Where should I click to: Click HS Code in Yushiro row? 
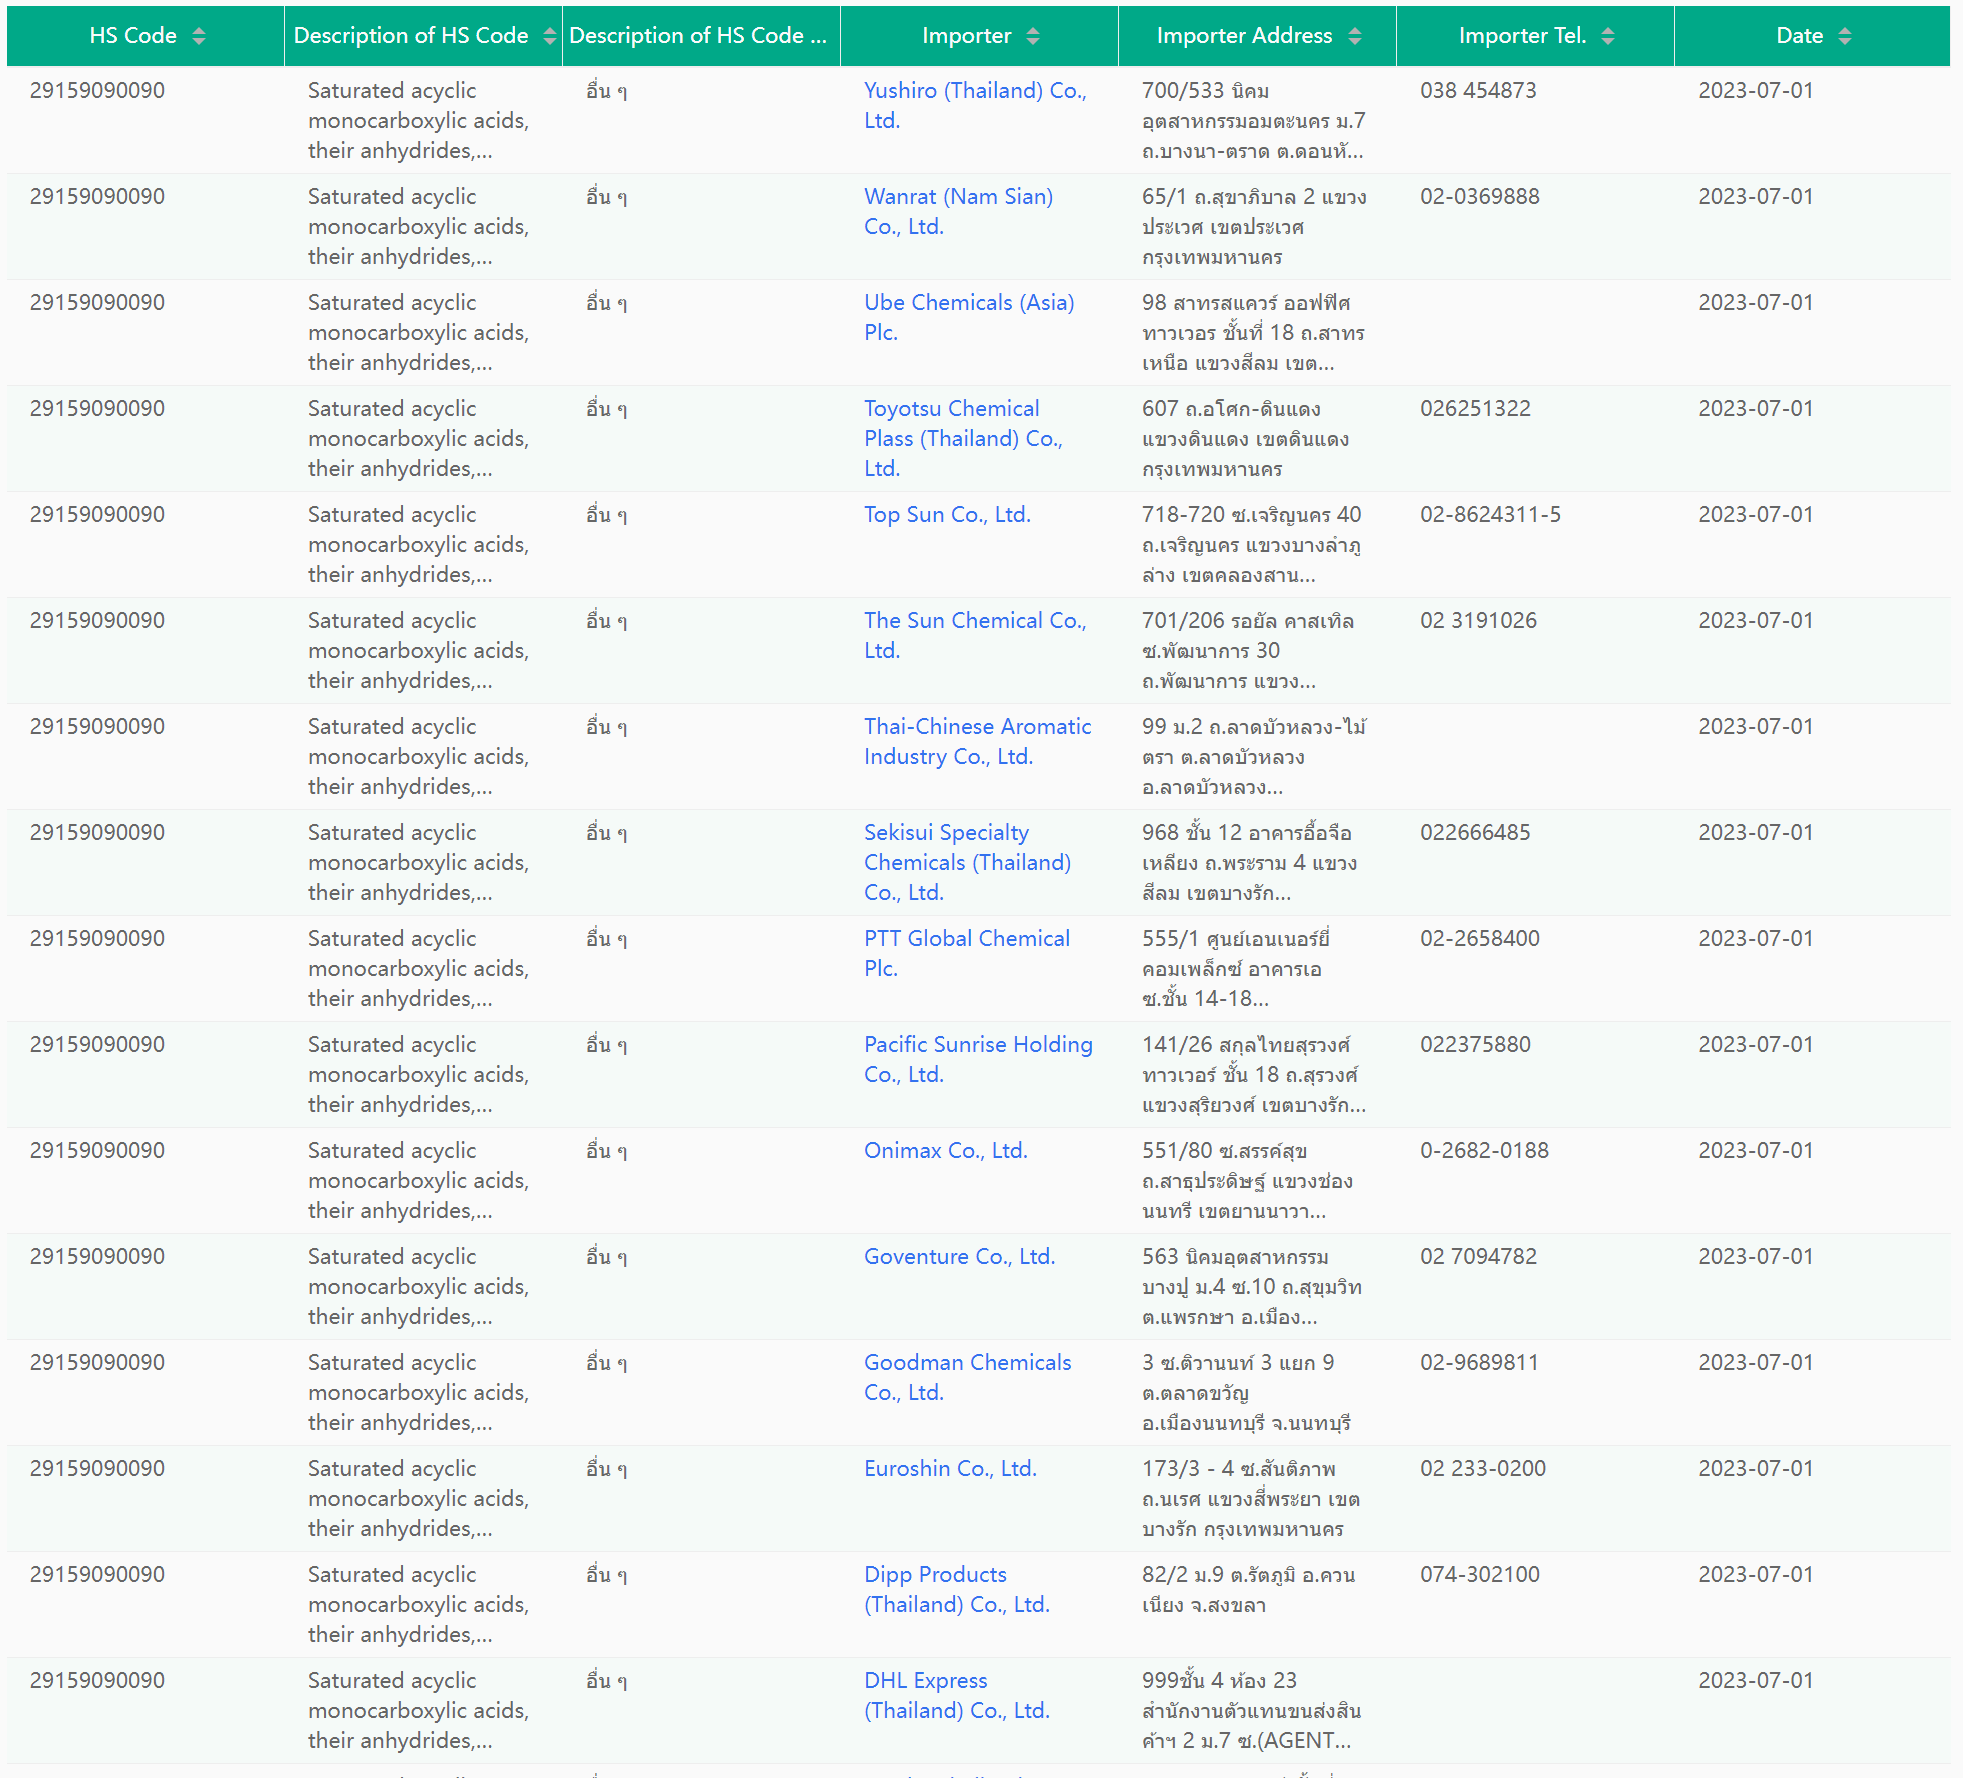pyautogui.click(x=97, y=90)
